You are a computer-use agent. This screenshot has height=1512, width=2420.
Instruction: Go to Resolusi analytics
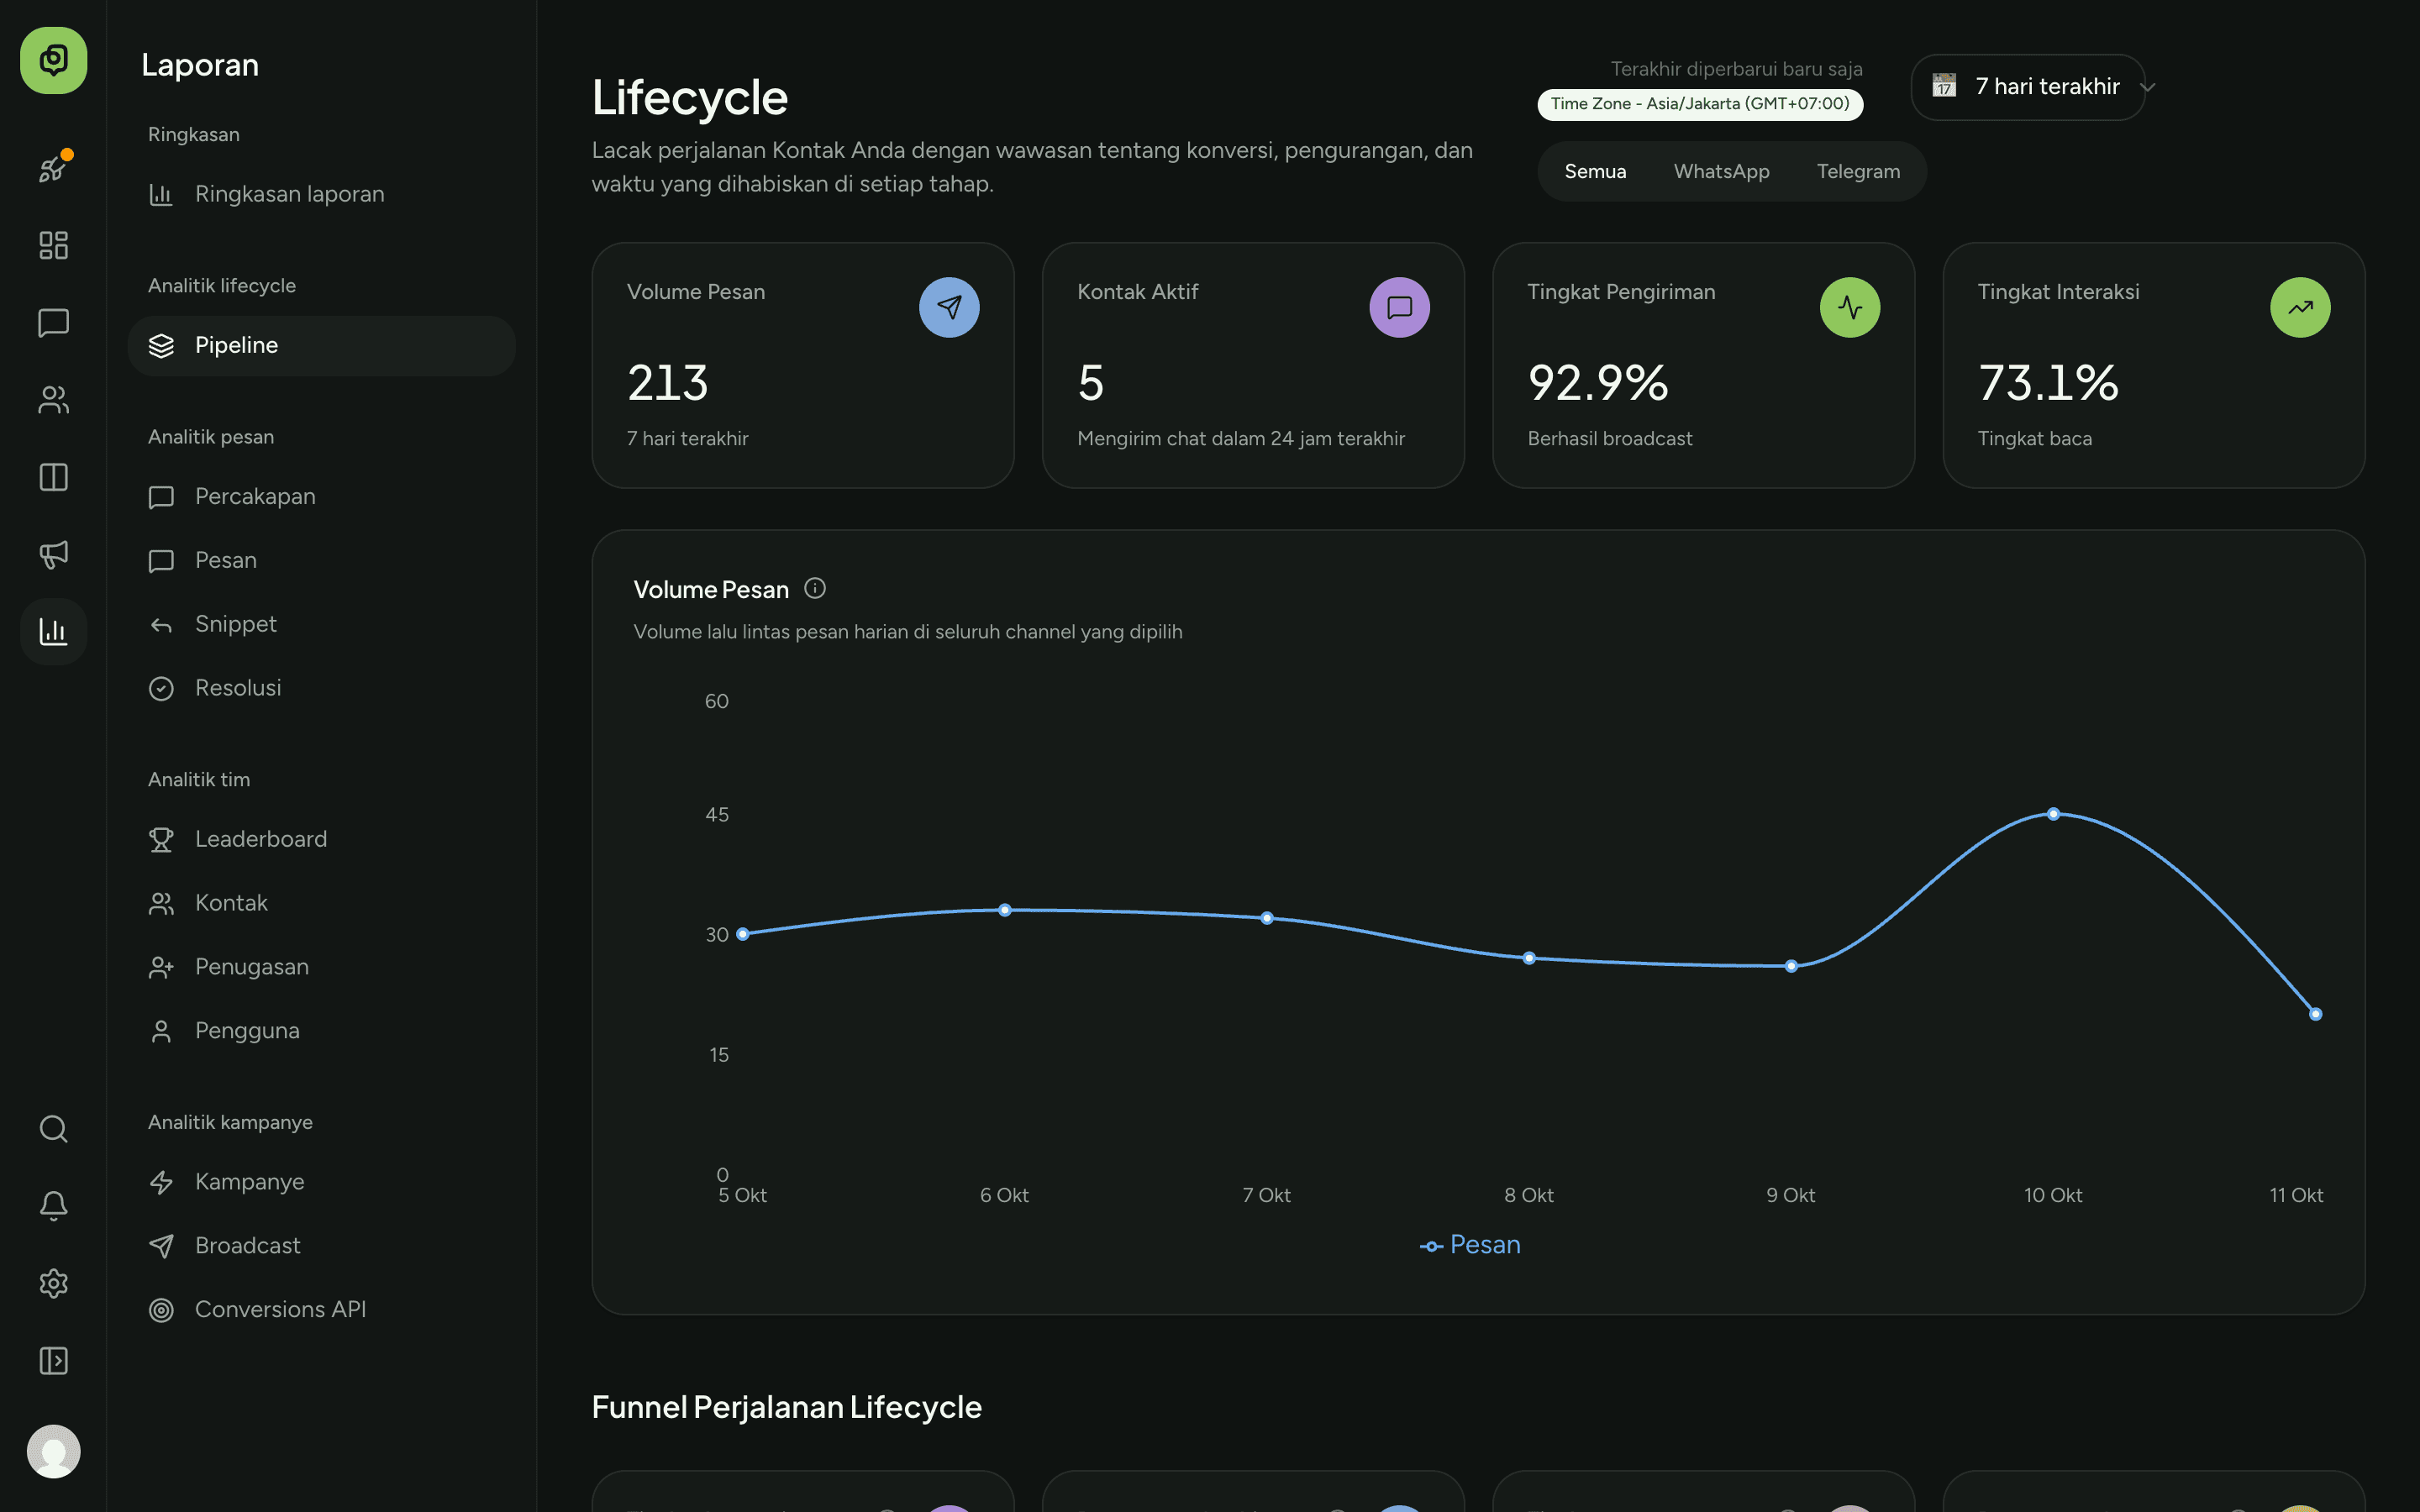pyautogui.click(x=321, y=688)
